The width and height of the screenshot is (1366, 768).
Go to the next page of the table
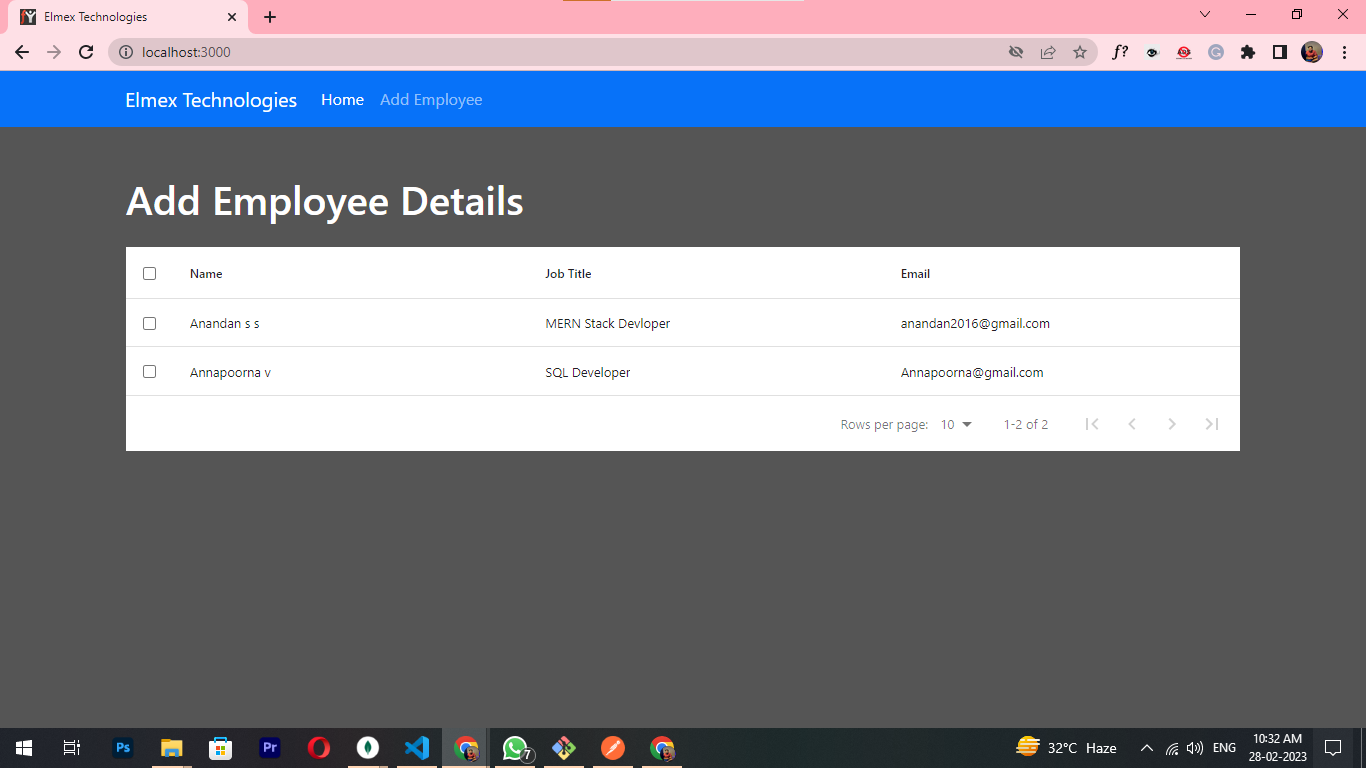pyautogui.click(x=1172, y=424)
